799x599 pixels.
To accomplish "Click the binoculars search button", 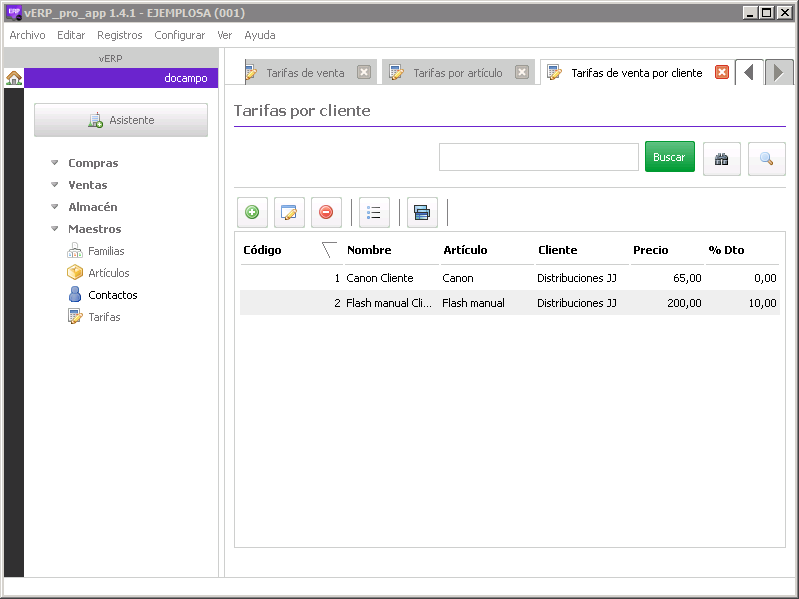I will click(x=722, y=159).
